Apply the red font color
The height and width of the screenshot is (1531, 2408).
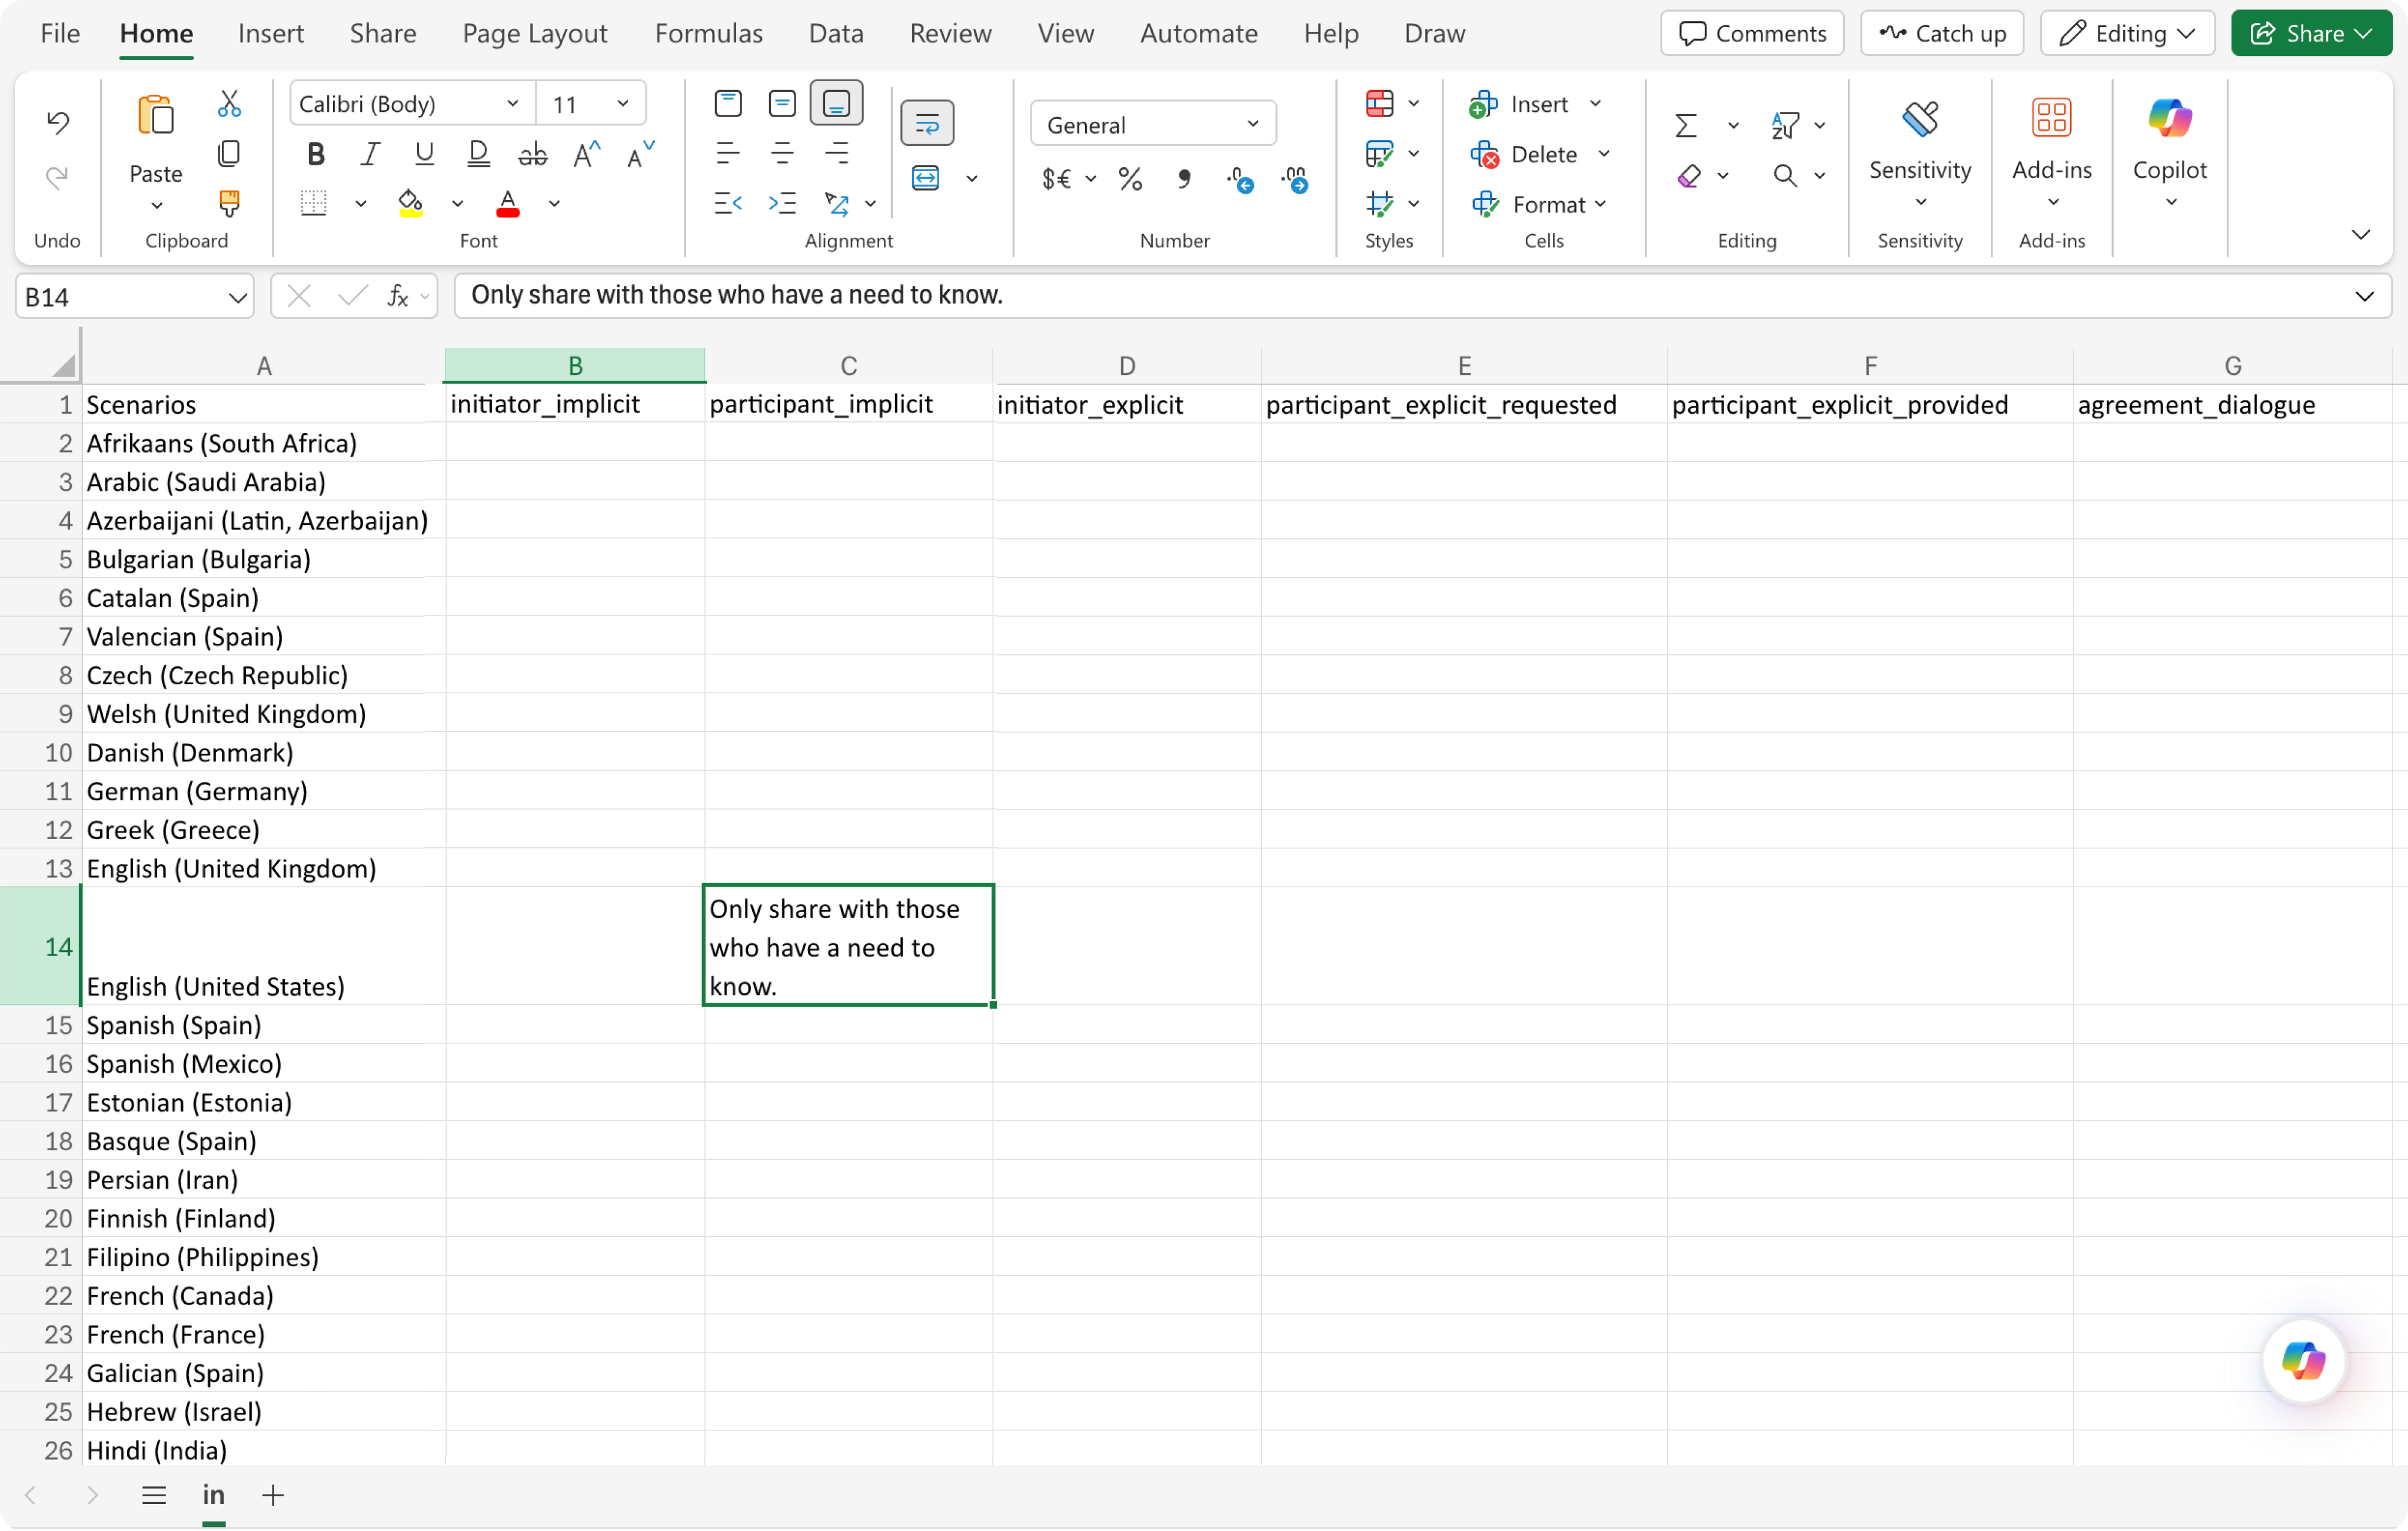pyautogui.click(x=508, y=203)
